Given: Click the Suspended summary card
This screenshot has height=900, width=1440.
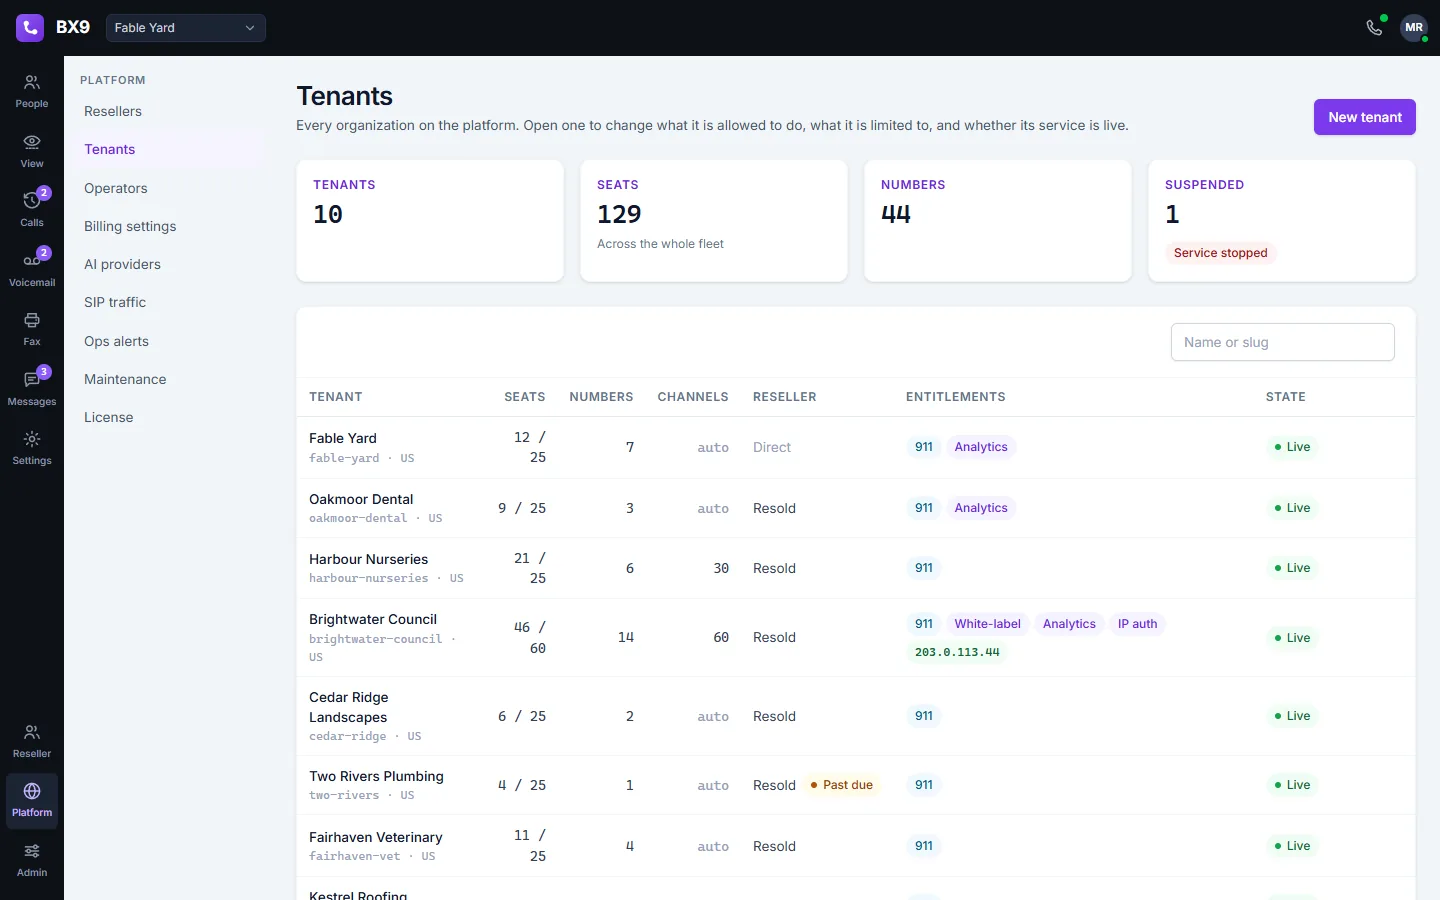Looking at the screenshot, I should (1282, 221).
